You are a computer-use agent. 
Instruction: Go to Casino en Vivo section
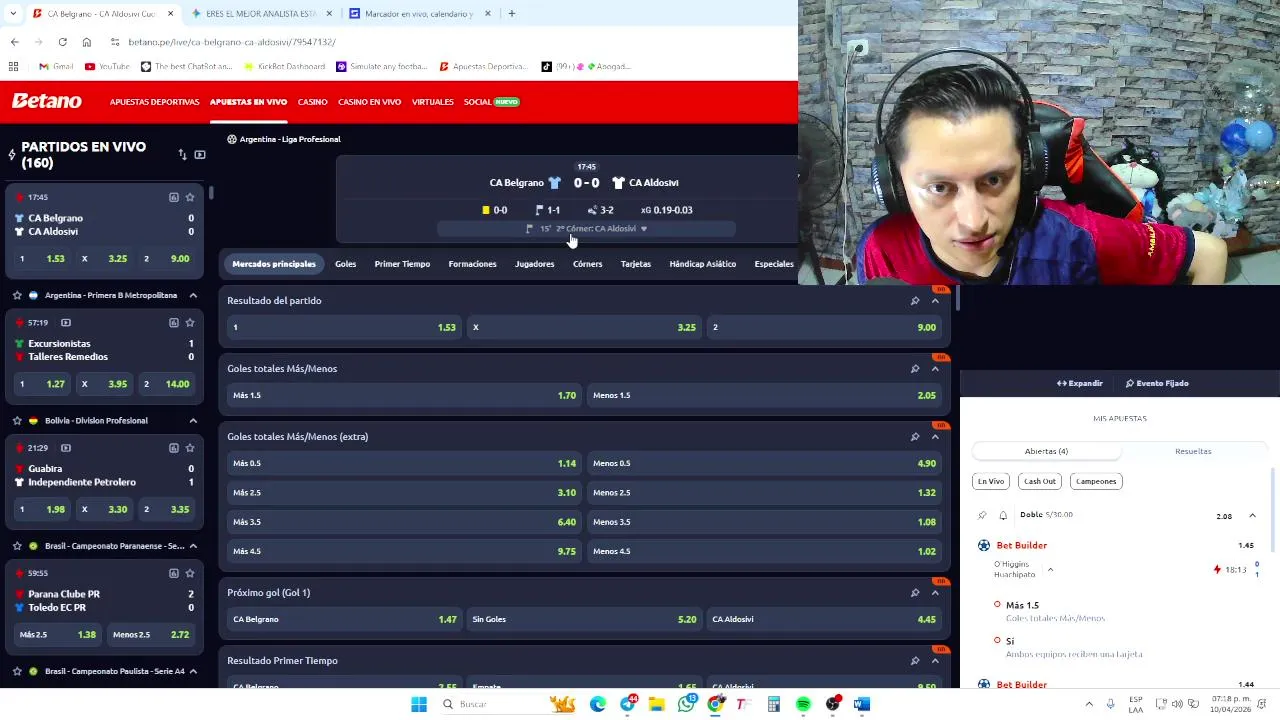pyautogui.click(x=369, y=102)
